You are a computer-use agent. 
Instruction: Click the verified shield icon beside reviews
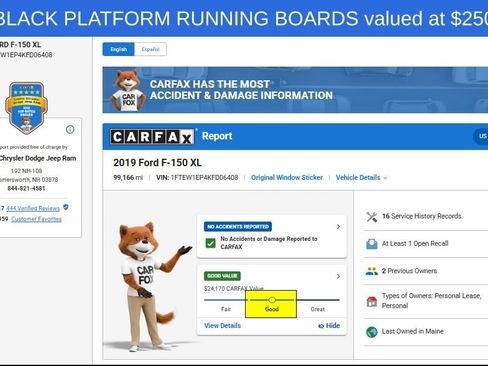(66, 207)
